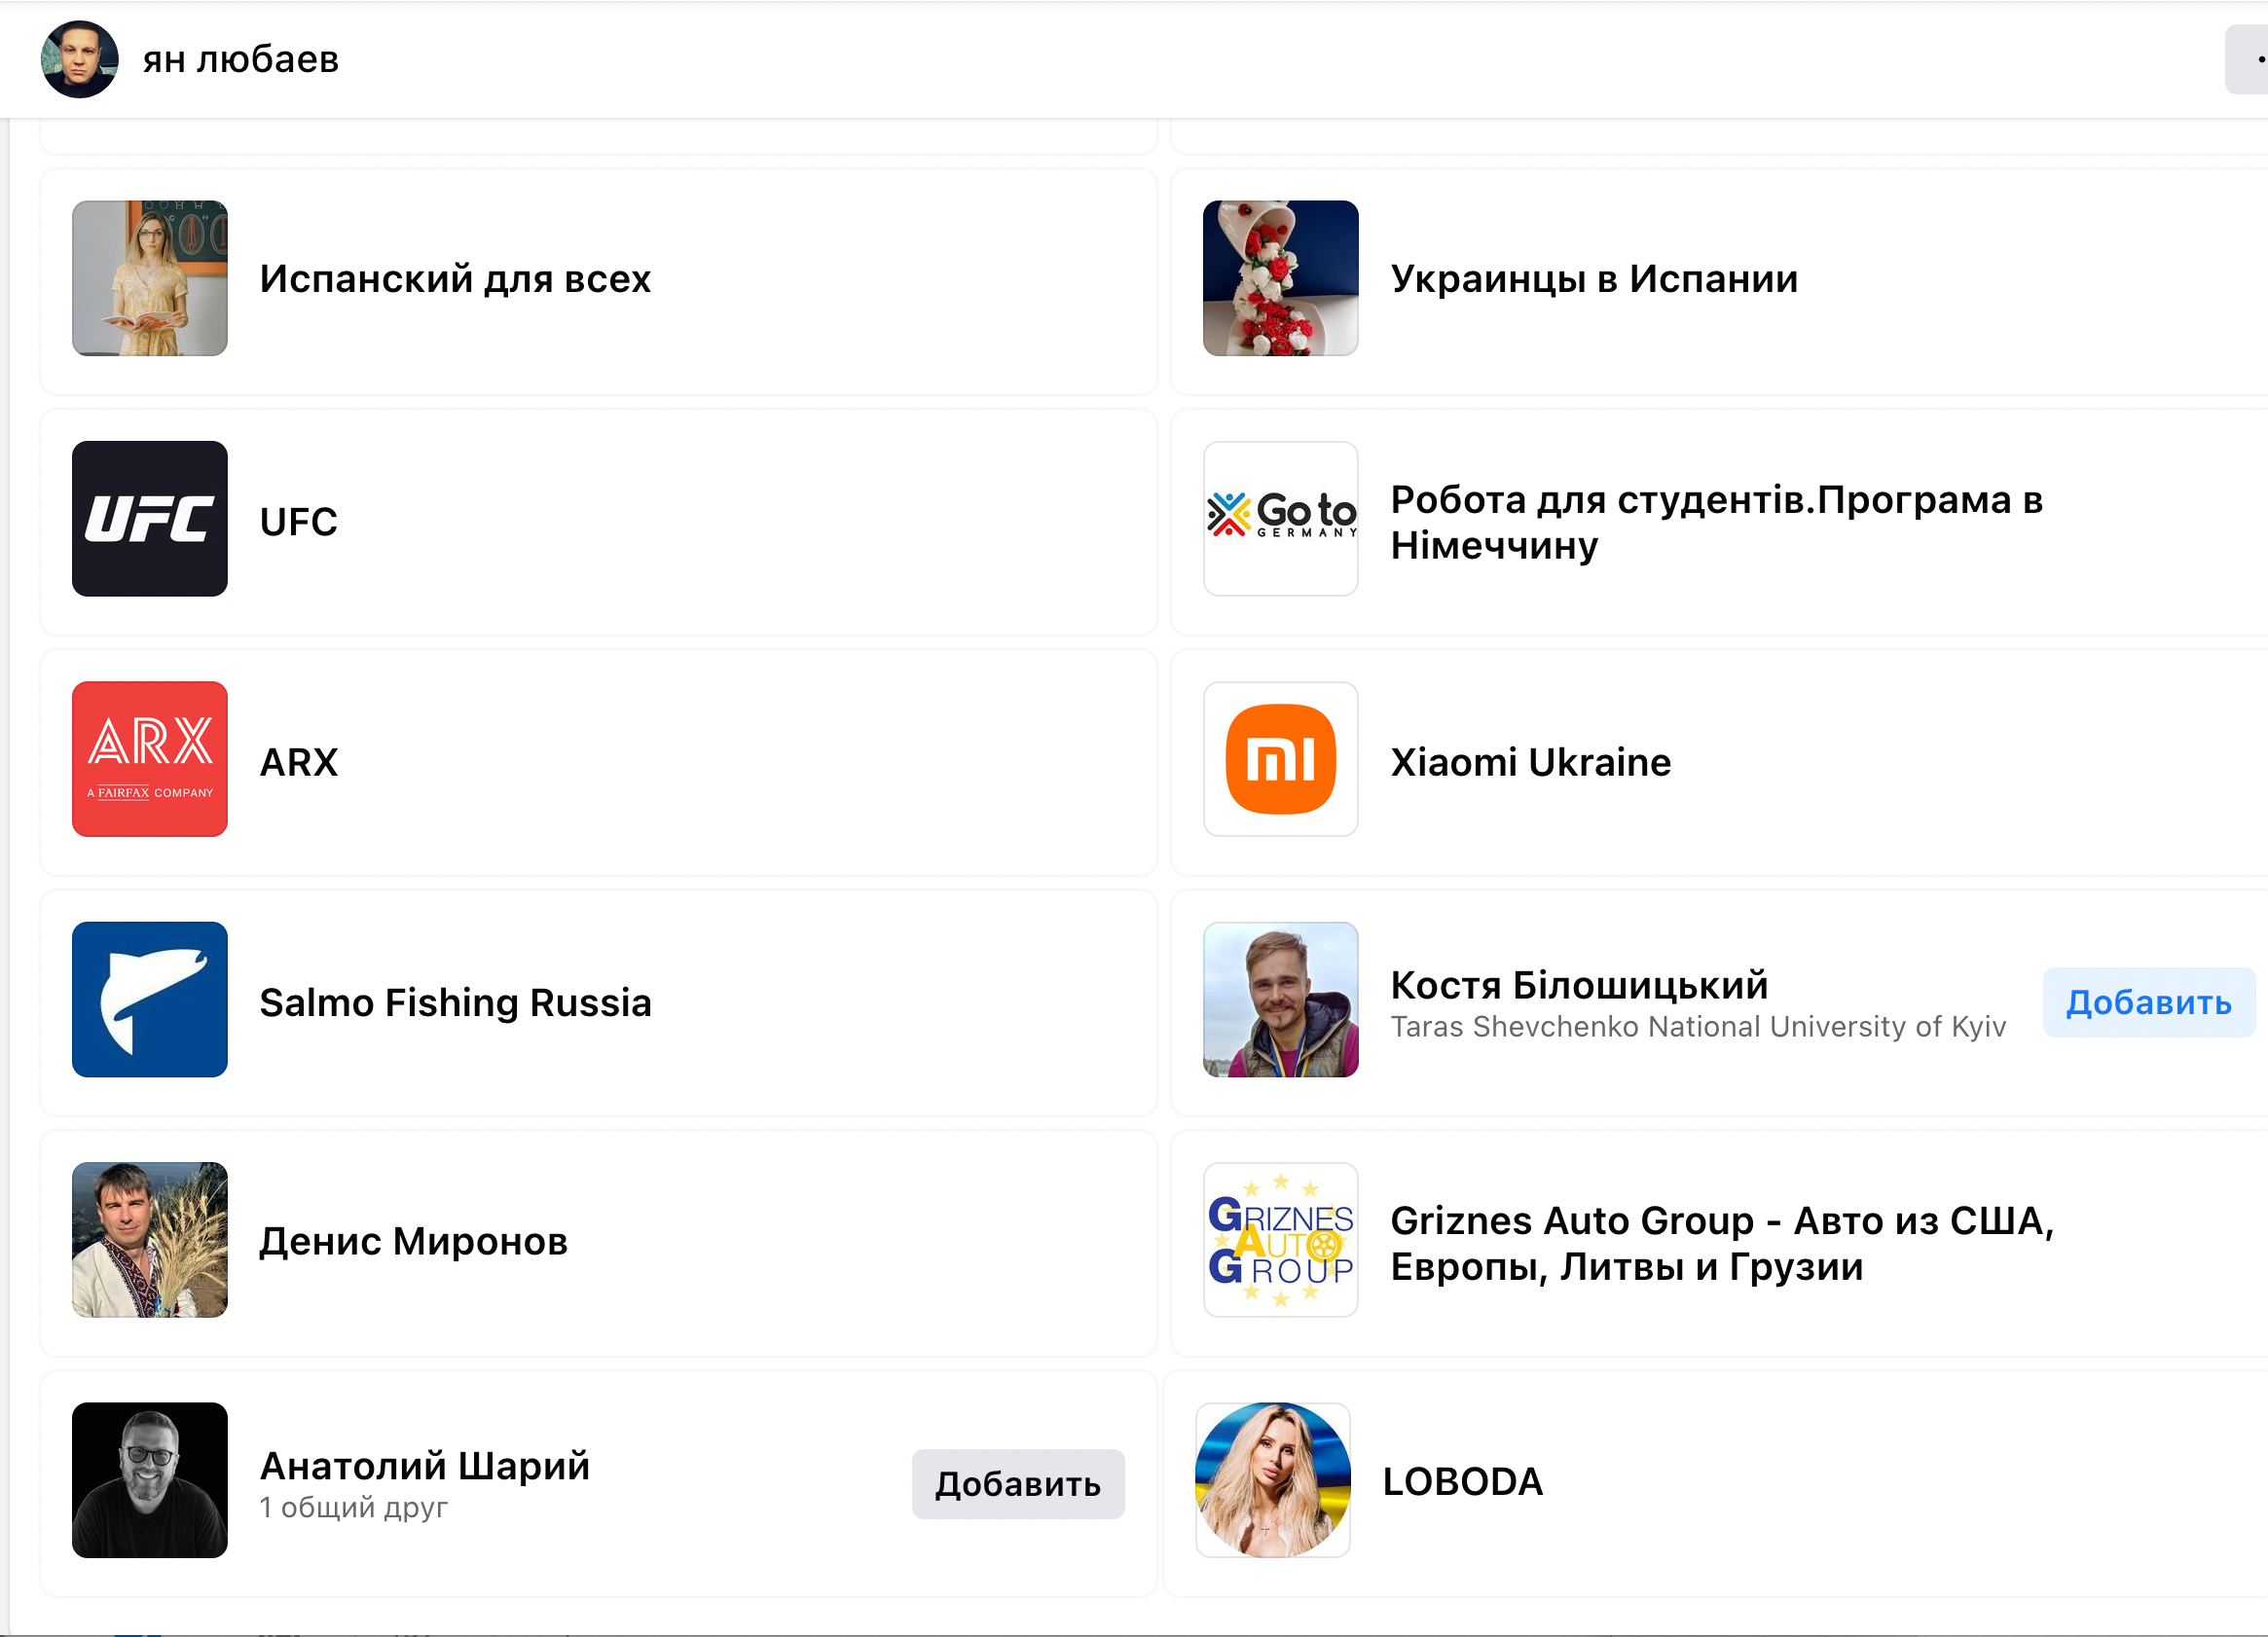This screenshot has height=1637, width=2268.
Task: Click the Salmo Fishing Russia fish logo
Action: pyautogui.click(x=149, y=999)
